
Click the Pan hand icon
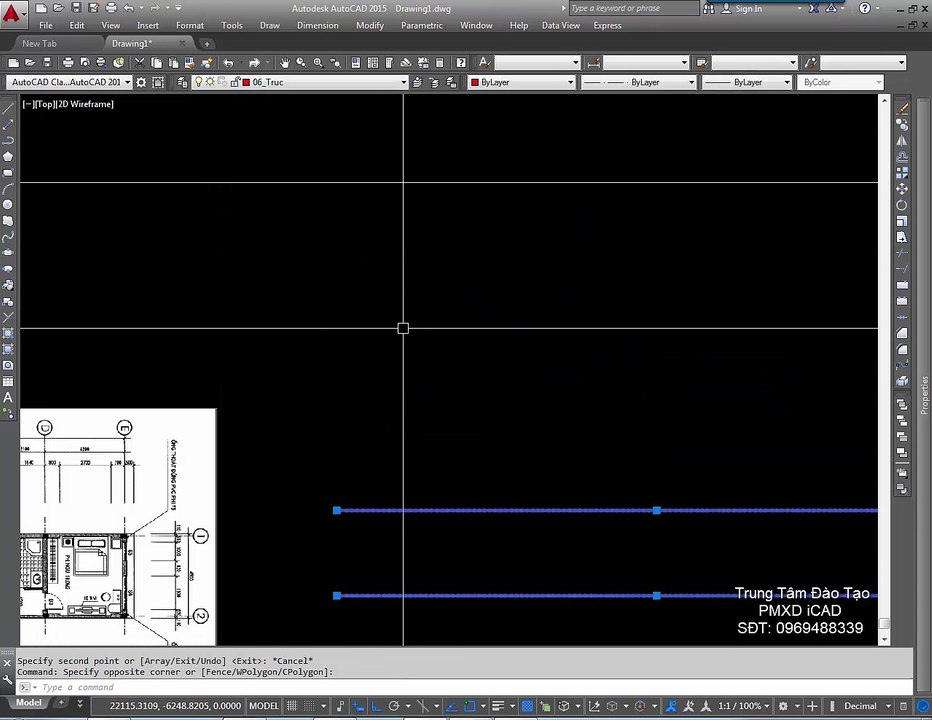[285, 62]
